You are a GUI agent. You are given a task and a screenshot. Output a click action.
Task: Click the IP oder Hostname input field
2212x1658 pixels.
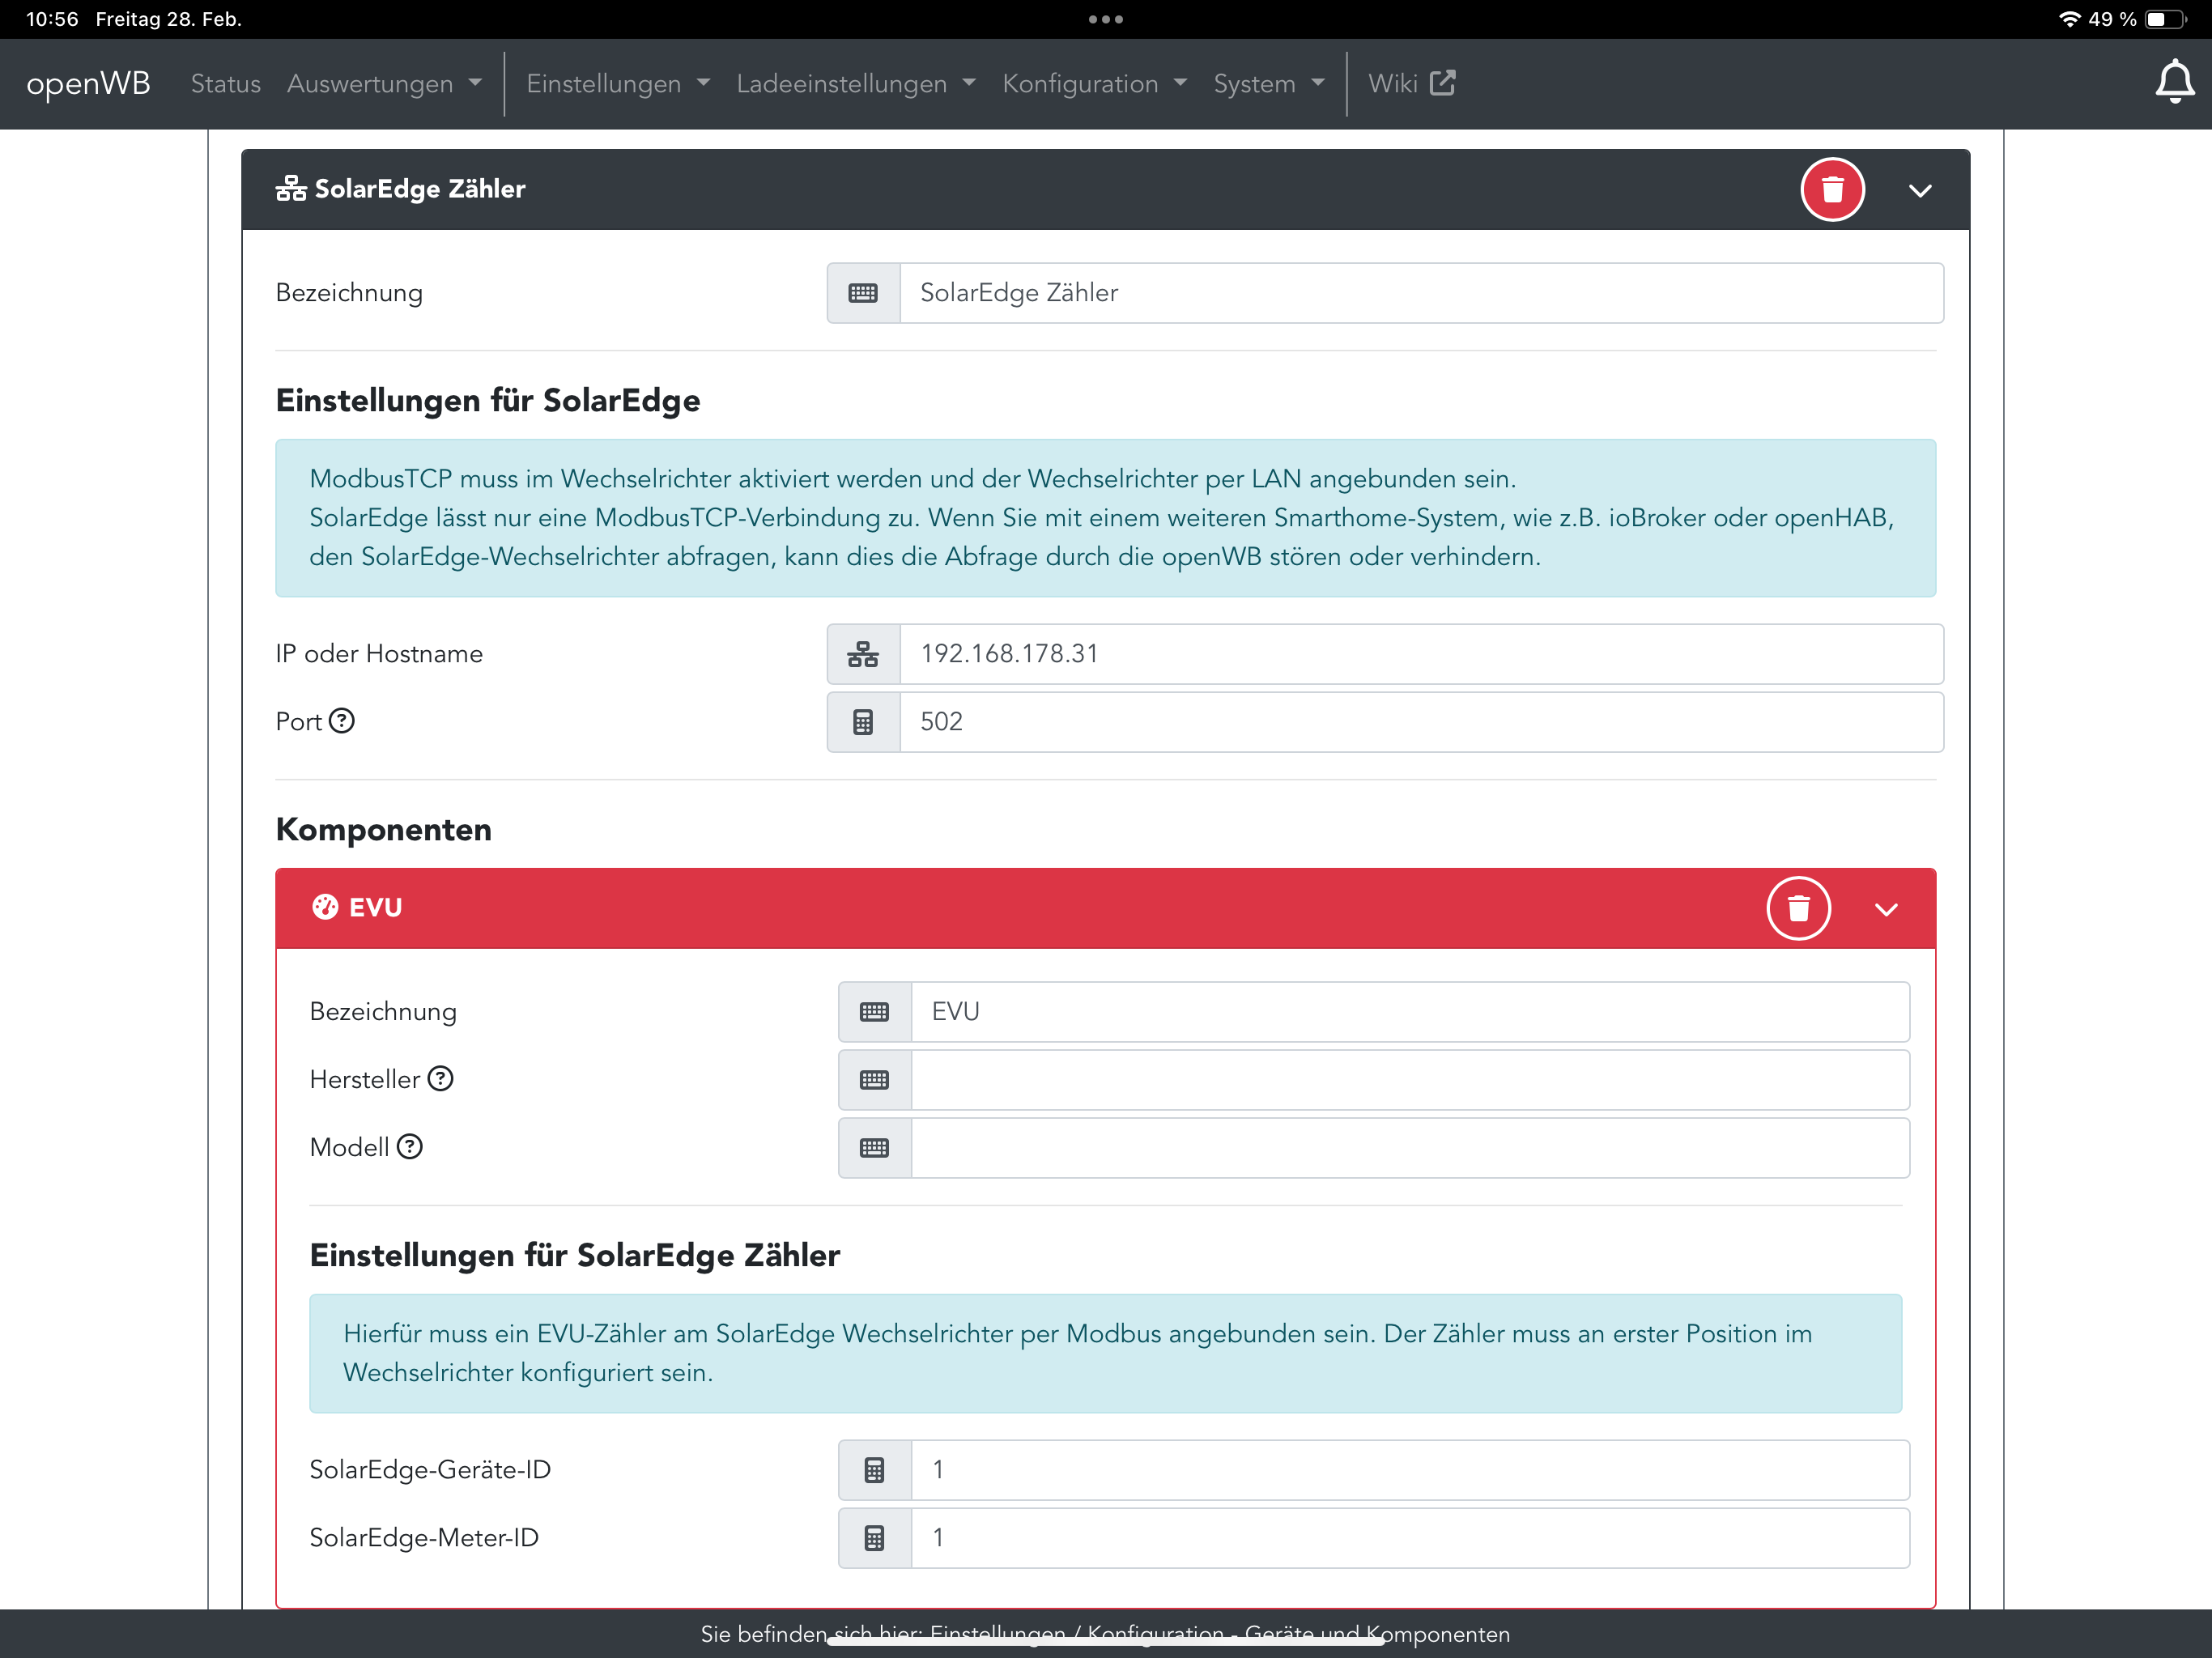(x=1420, y=654)
